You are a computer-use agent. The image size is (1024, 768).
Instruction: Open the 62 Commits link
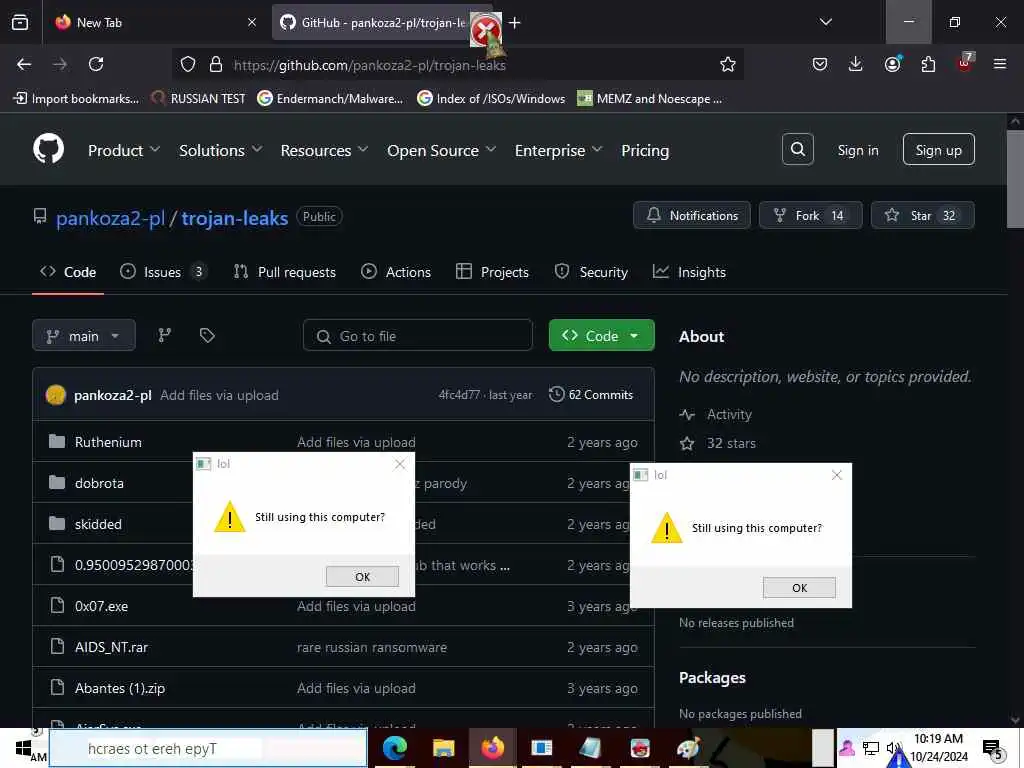click(x=592, y=394)
